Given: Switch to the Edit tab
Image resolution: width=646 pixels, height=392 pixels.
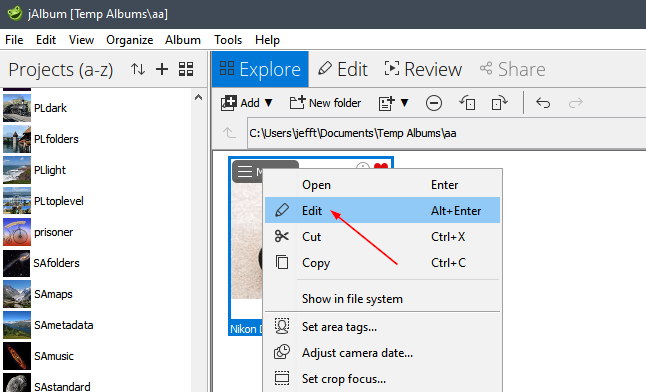Looking at the screenshot, I should [x=342, y=69].
